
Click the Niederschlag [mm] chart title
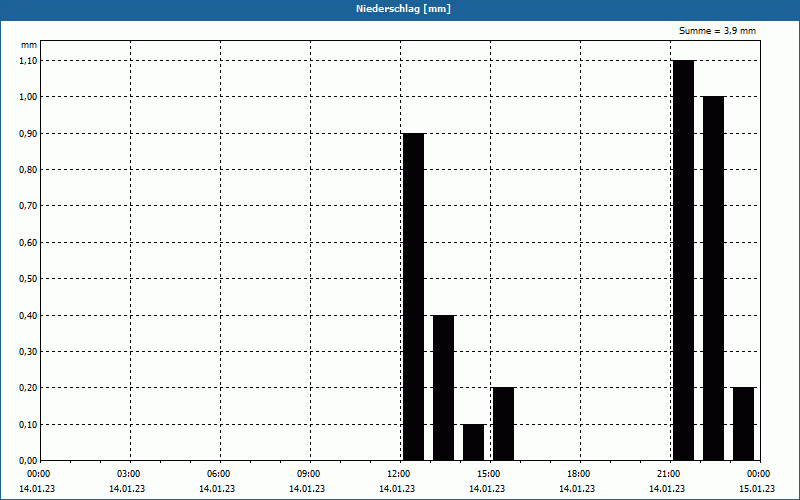(x=403, y=9)
